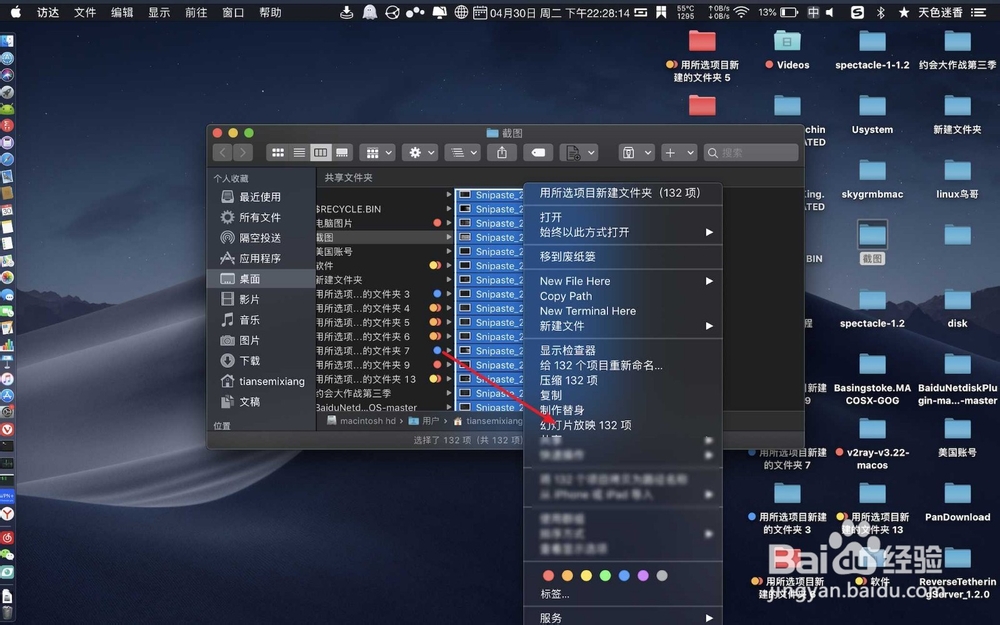Open the new document toolbar dropdown
Viewport: 1000px width, 625px height.
point(580,152)
